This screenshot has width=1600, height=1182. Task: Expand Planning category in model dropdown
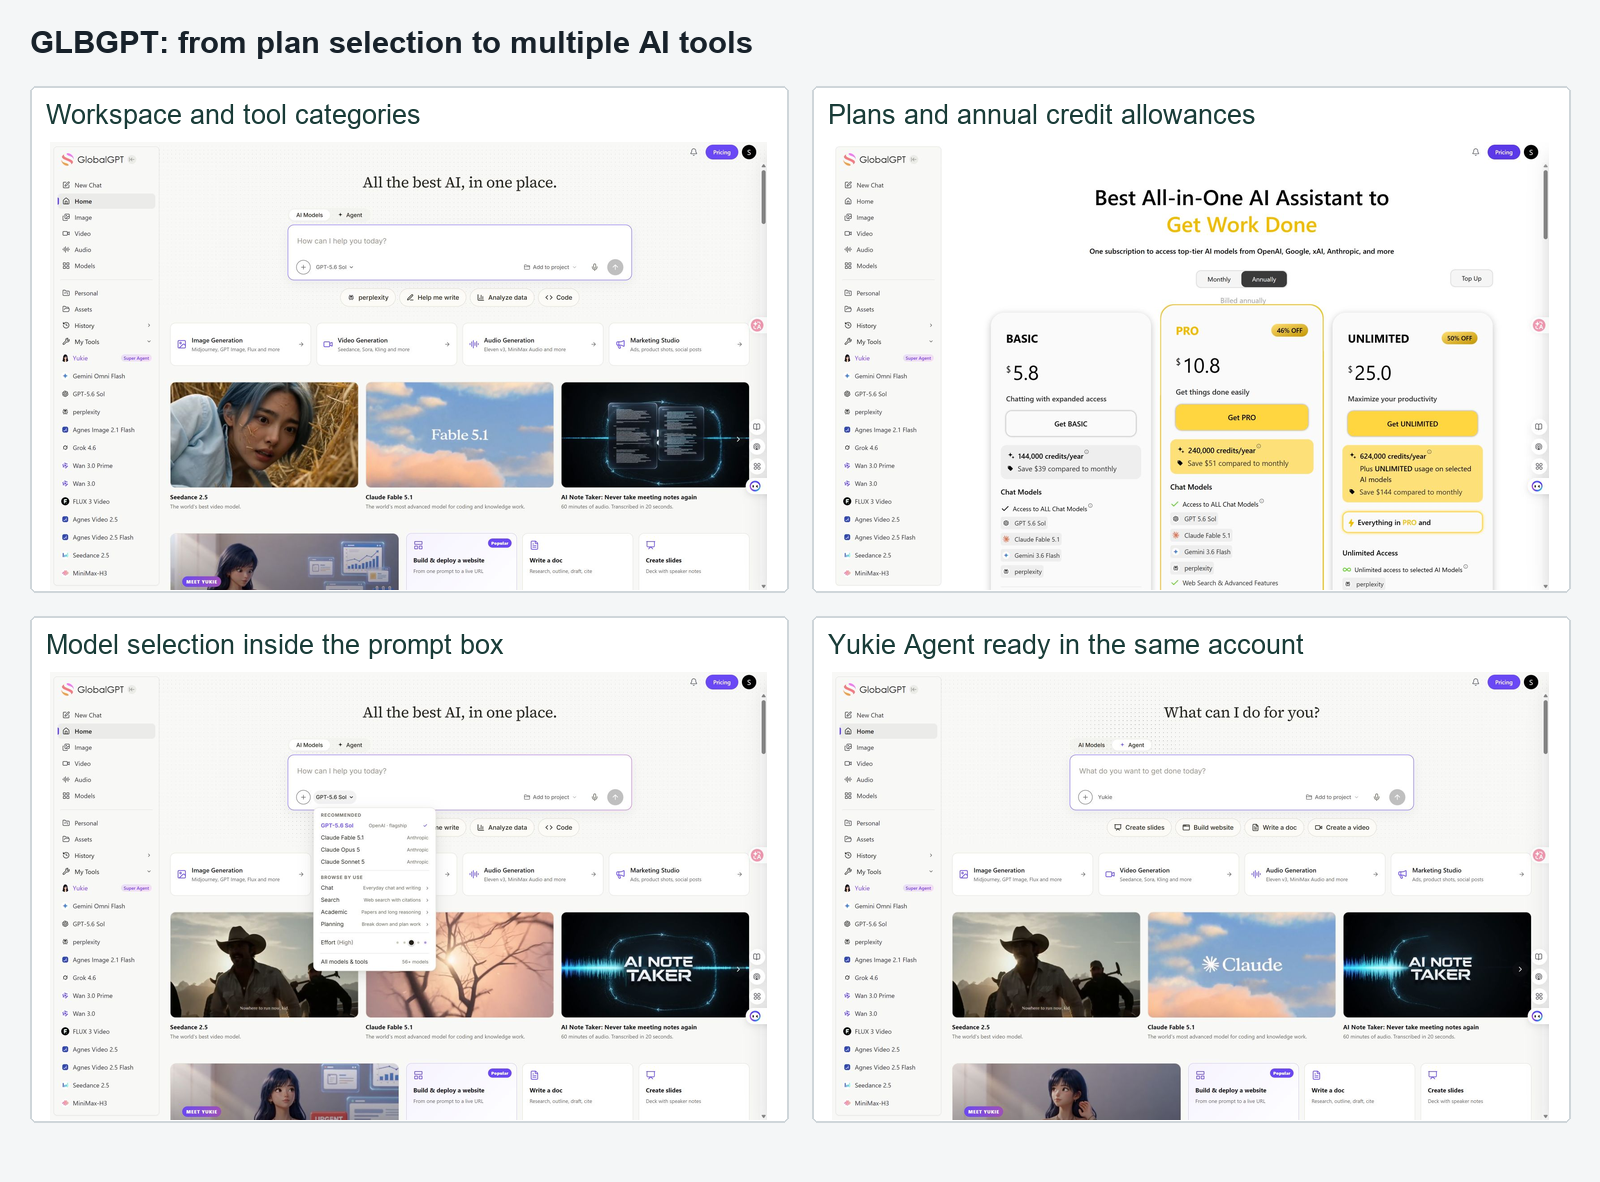tap(374, 924)
